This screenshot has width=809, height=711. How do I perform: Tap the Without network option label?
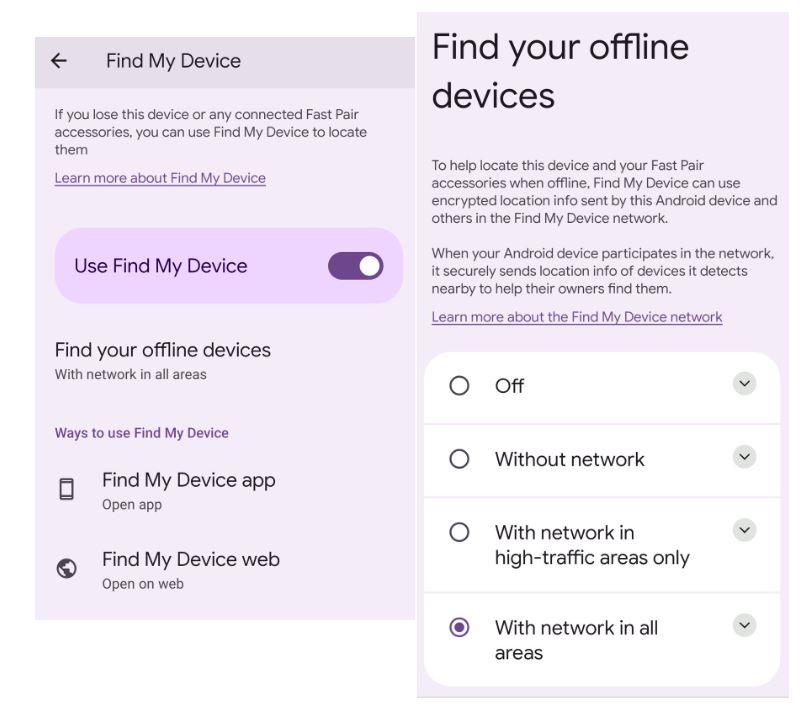pos(570,459)
